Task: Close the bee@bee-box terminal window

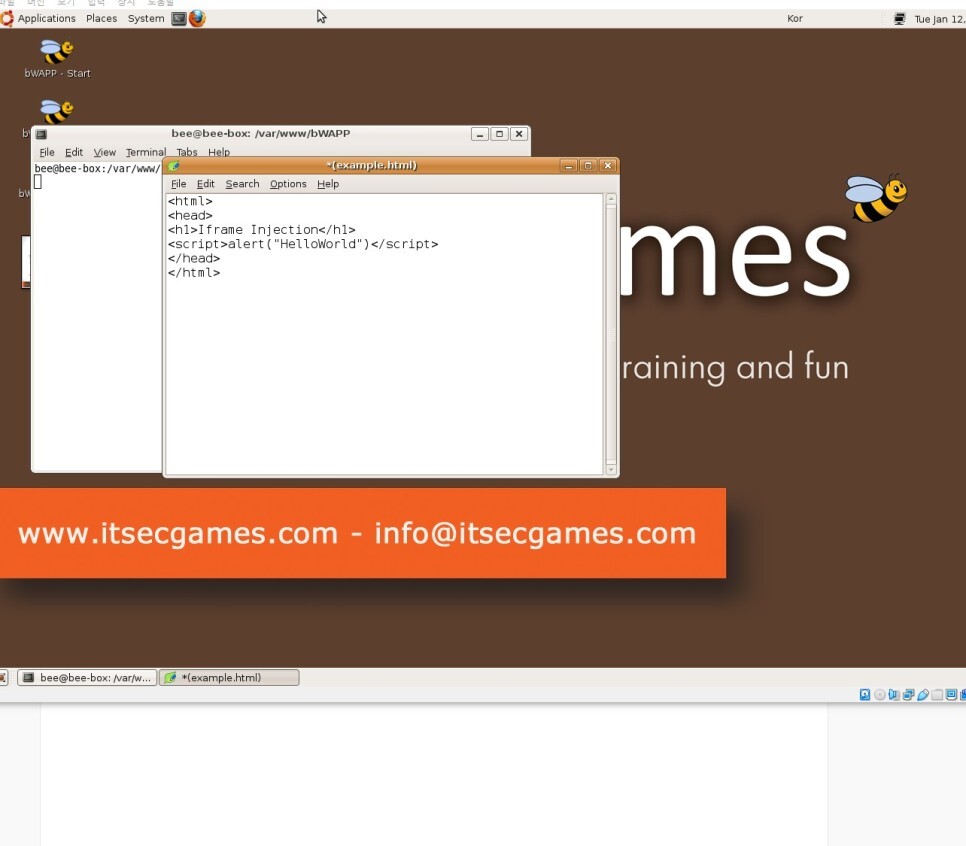Action: (519, 134)
